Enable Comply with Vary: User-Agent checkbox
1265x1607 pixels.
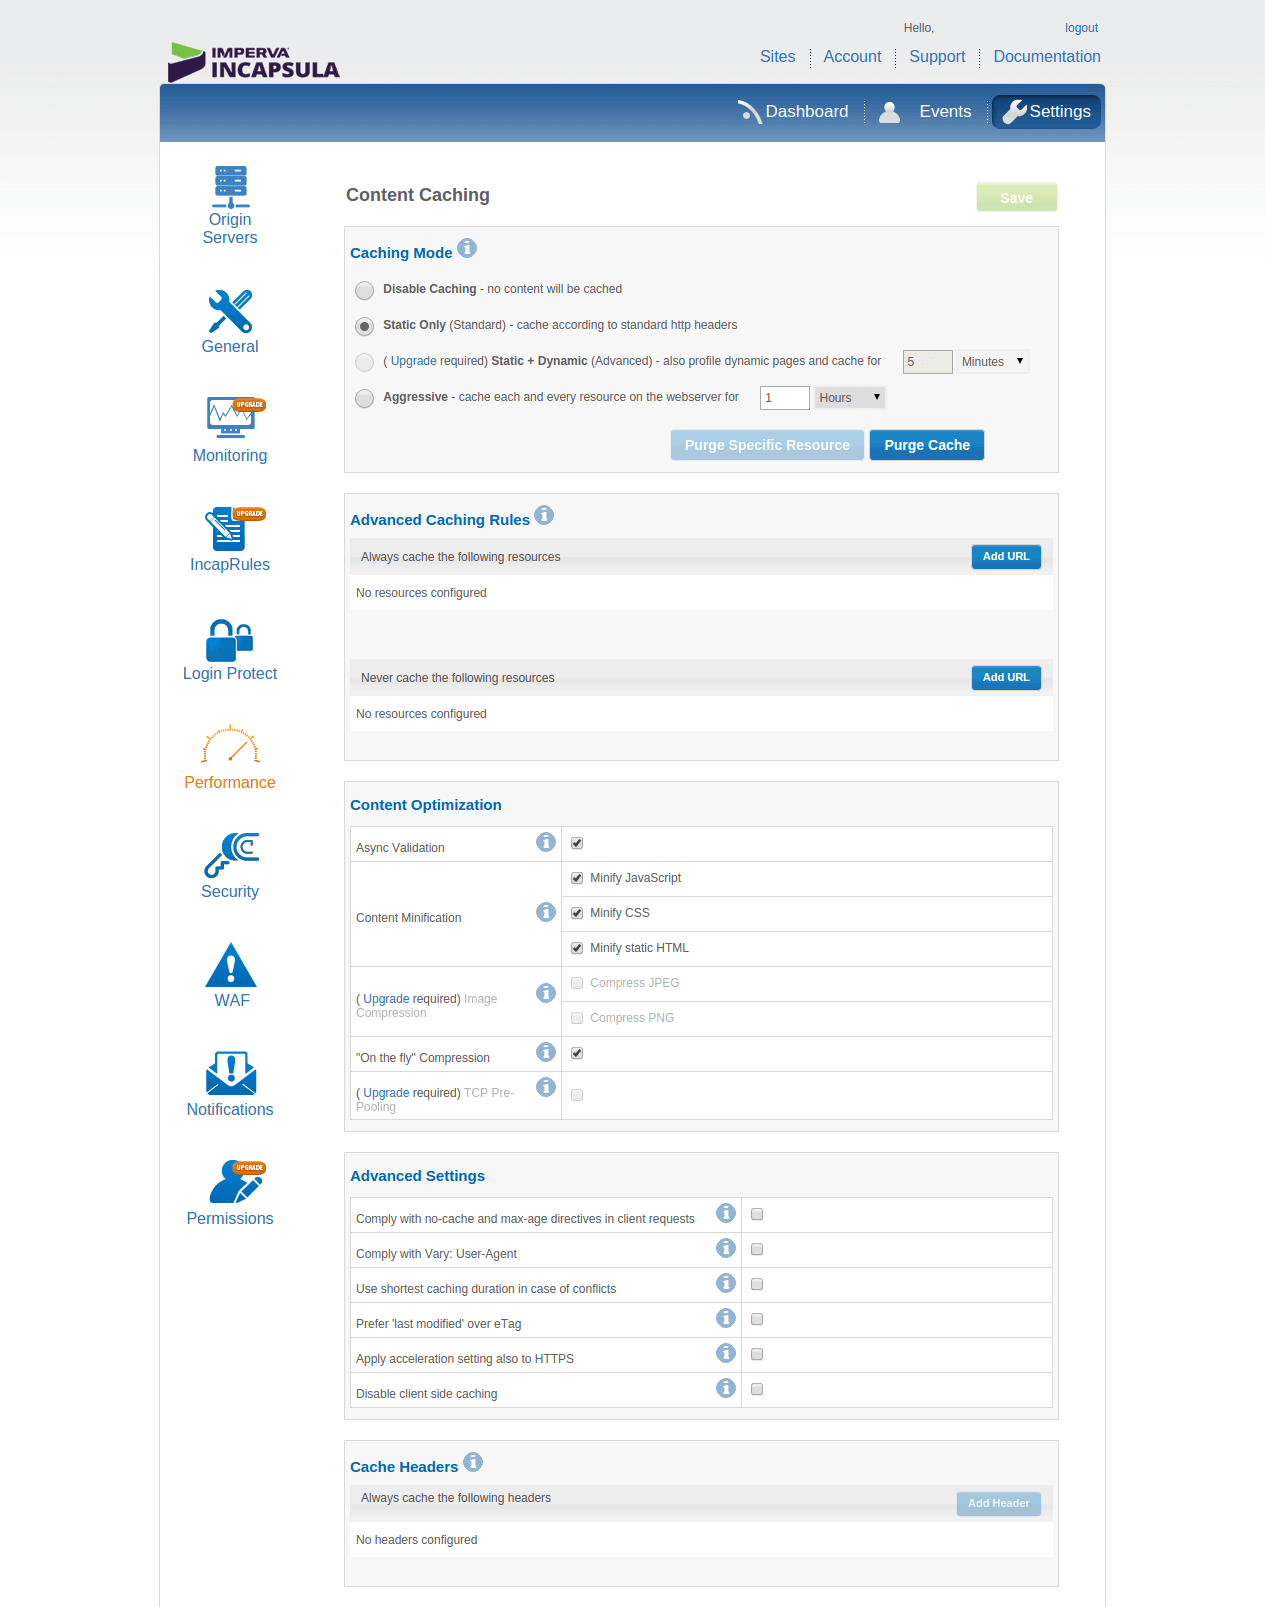coord(757,1249)
